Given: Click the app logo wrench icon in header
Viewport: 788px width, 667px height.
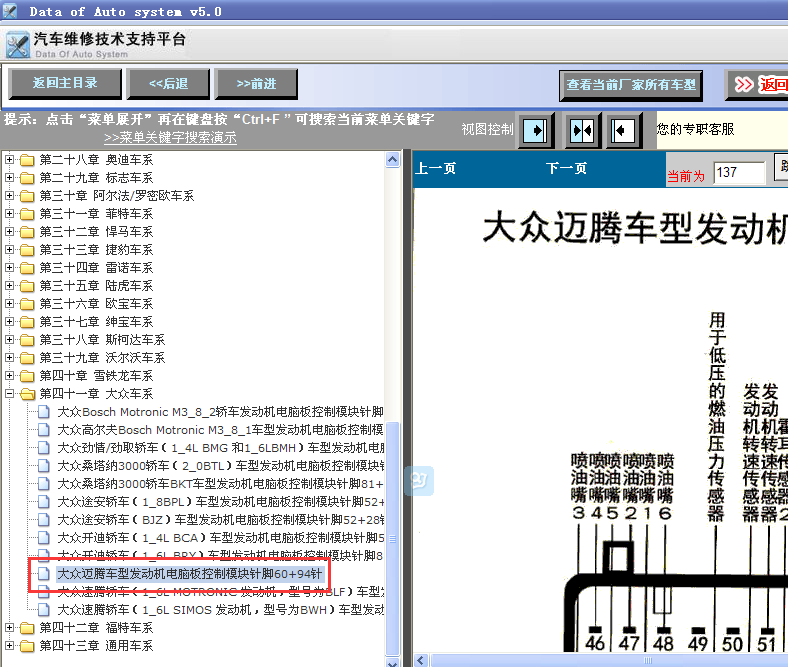Looking at the screenshot, I should click(x=17, y=45).
